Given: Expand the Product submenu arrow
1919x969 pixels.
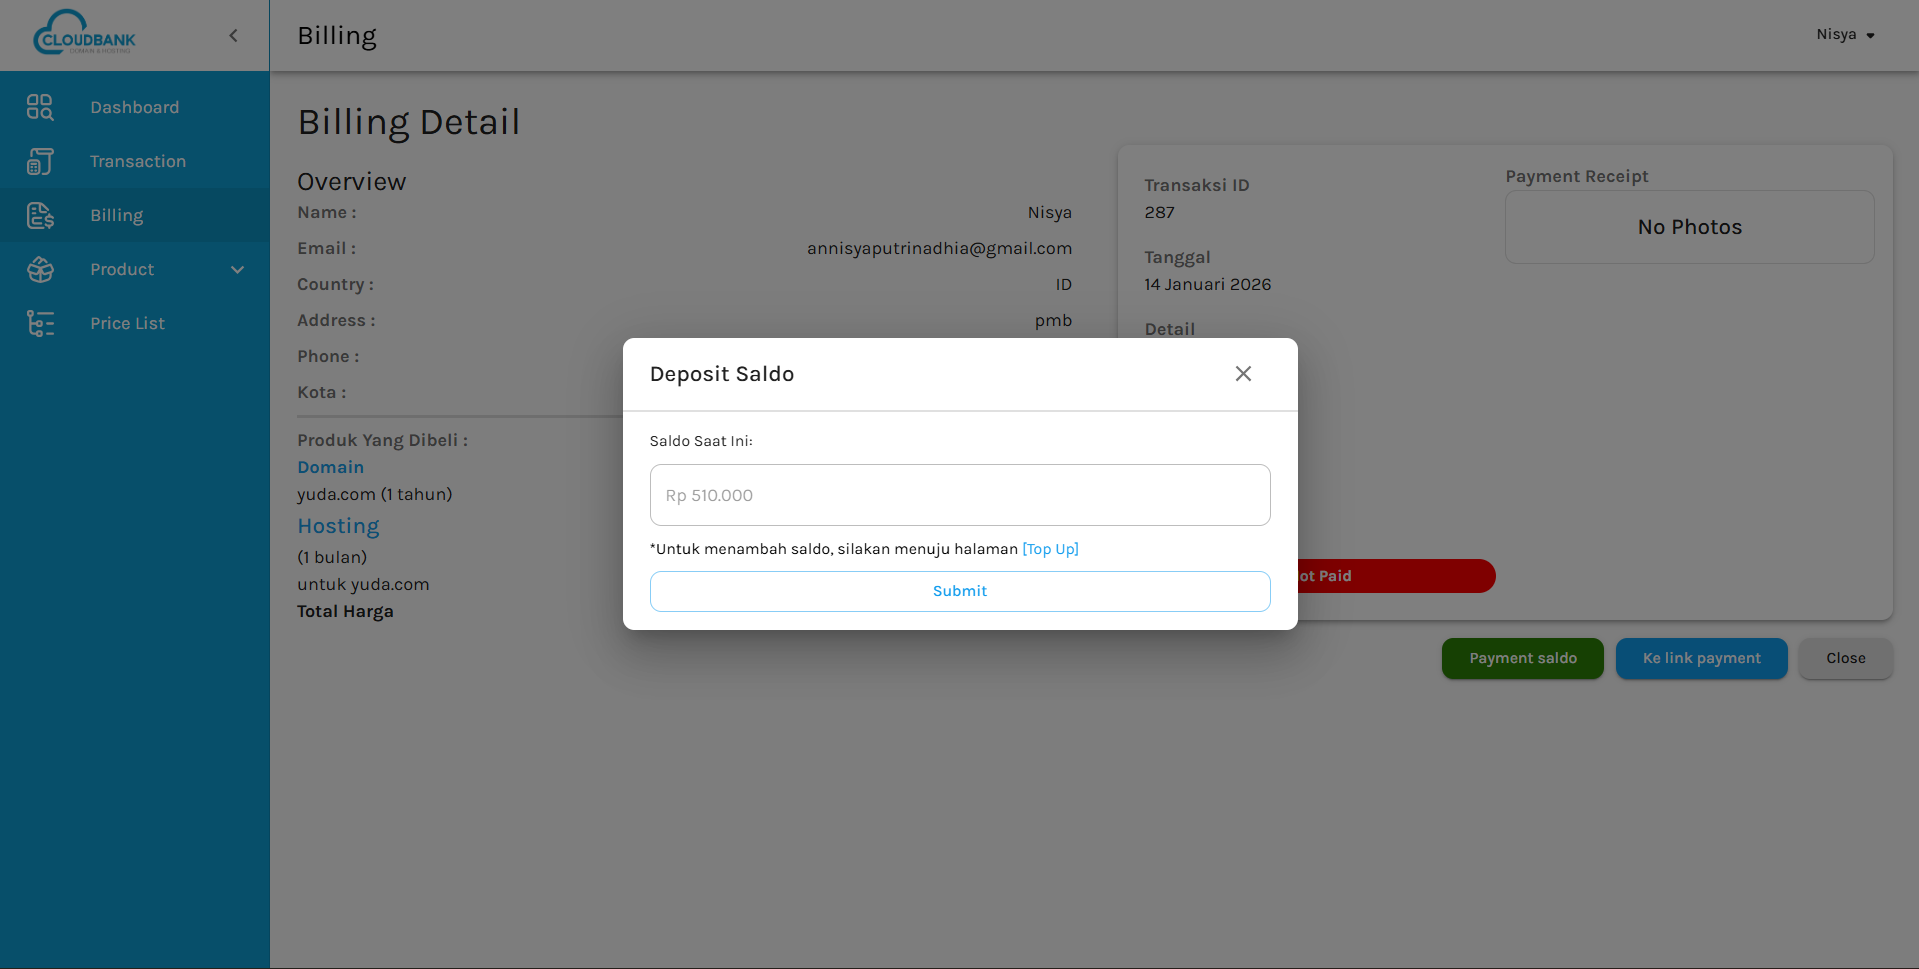Looking at the screenshot, I should [237, 269].
